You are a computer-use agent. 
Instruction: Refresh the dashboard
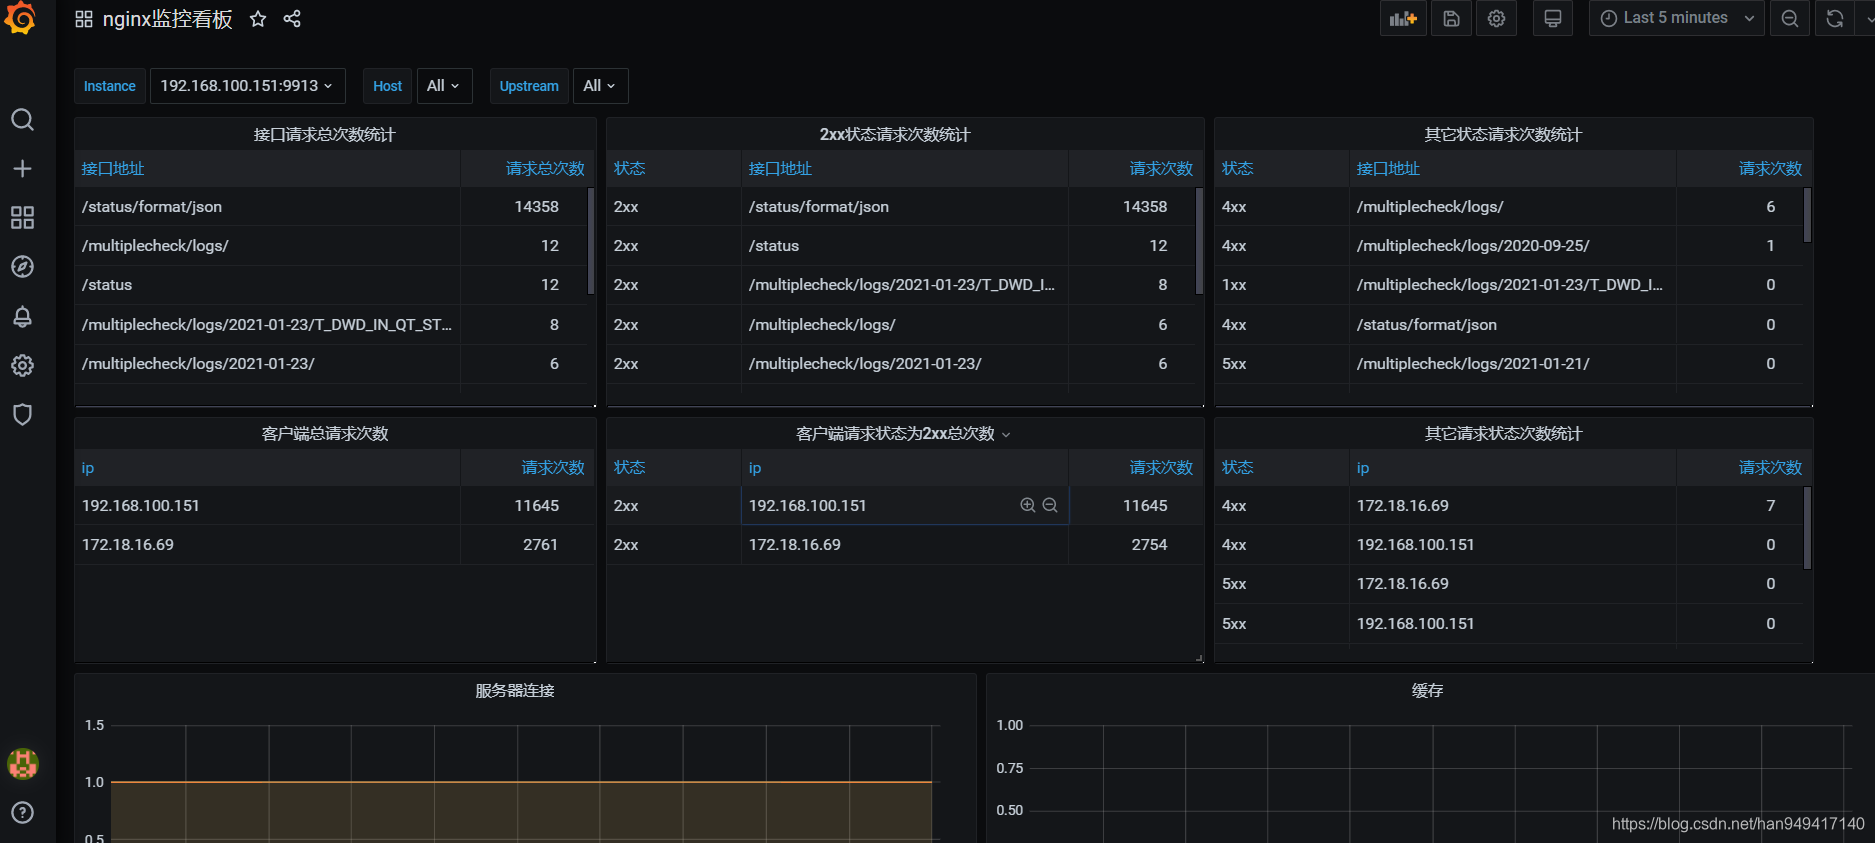[1835, 18]
